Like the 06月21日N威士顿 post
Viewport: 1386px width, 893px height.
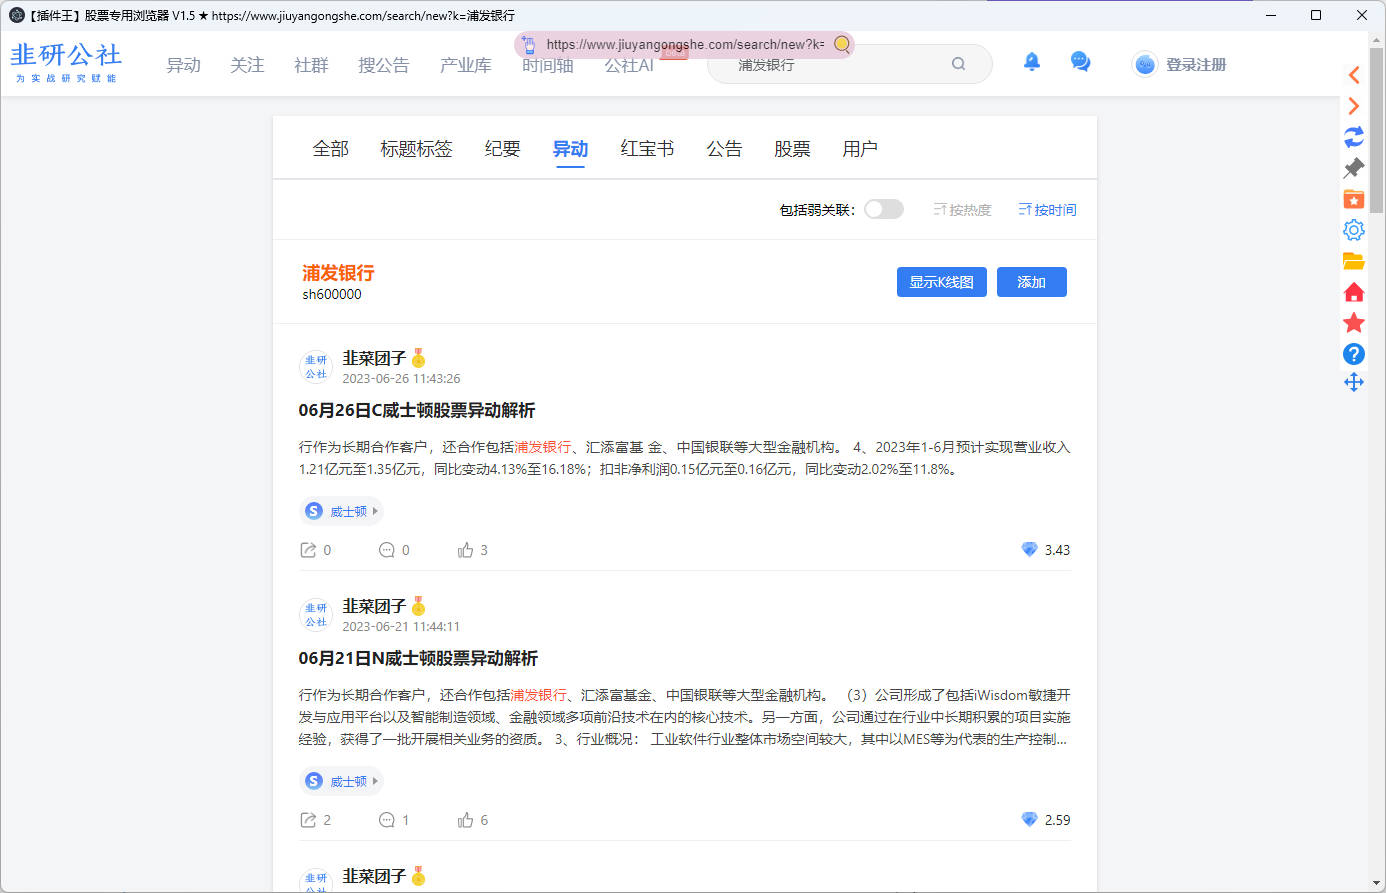465,820
